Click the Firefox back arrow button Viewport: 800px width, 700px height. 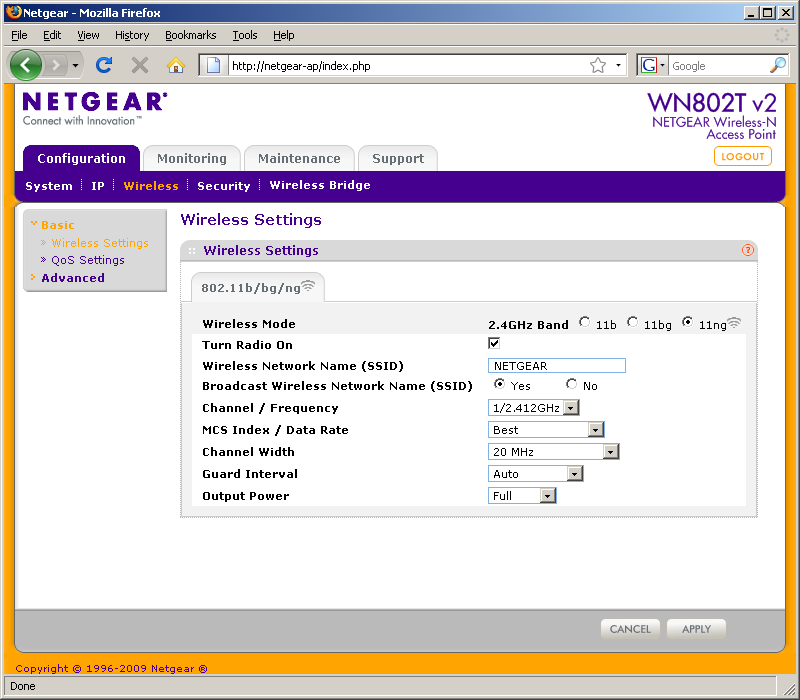[26, 65]
